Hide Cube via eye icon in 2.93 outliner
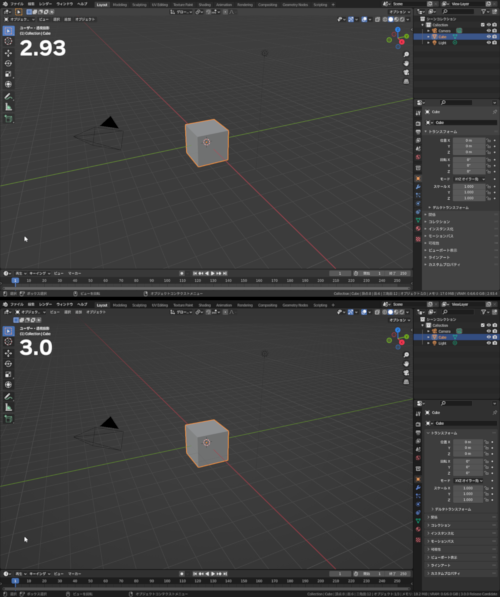This screenshot has height=597, width=500. 489,37
